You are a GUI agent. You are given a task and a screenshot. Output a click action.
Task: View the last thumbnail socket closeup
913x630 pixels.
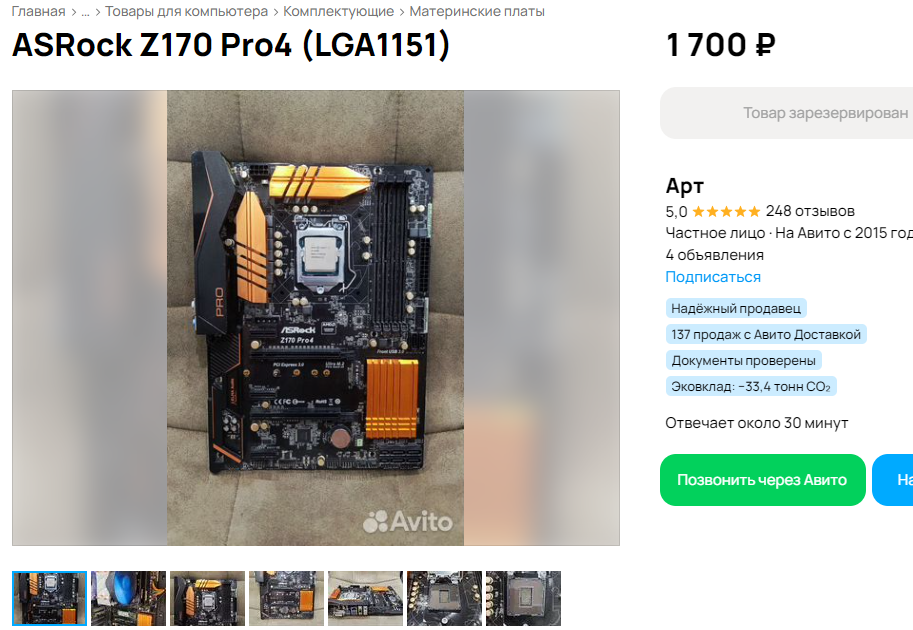523,599
